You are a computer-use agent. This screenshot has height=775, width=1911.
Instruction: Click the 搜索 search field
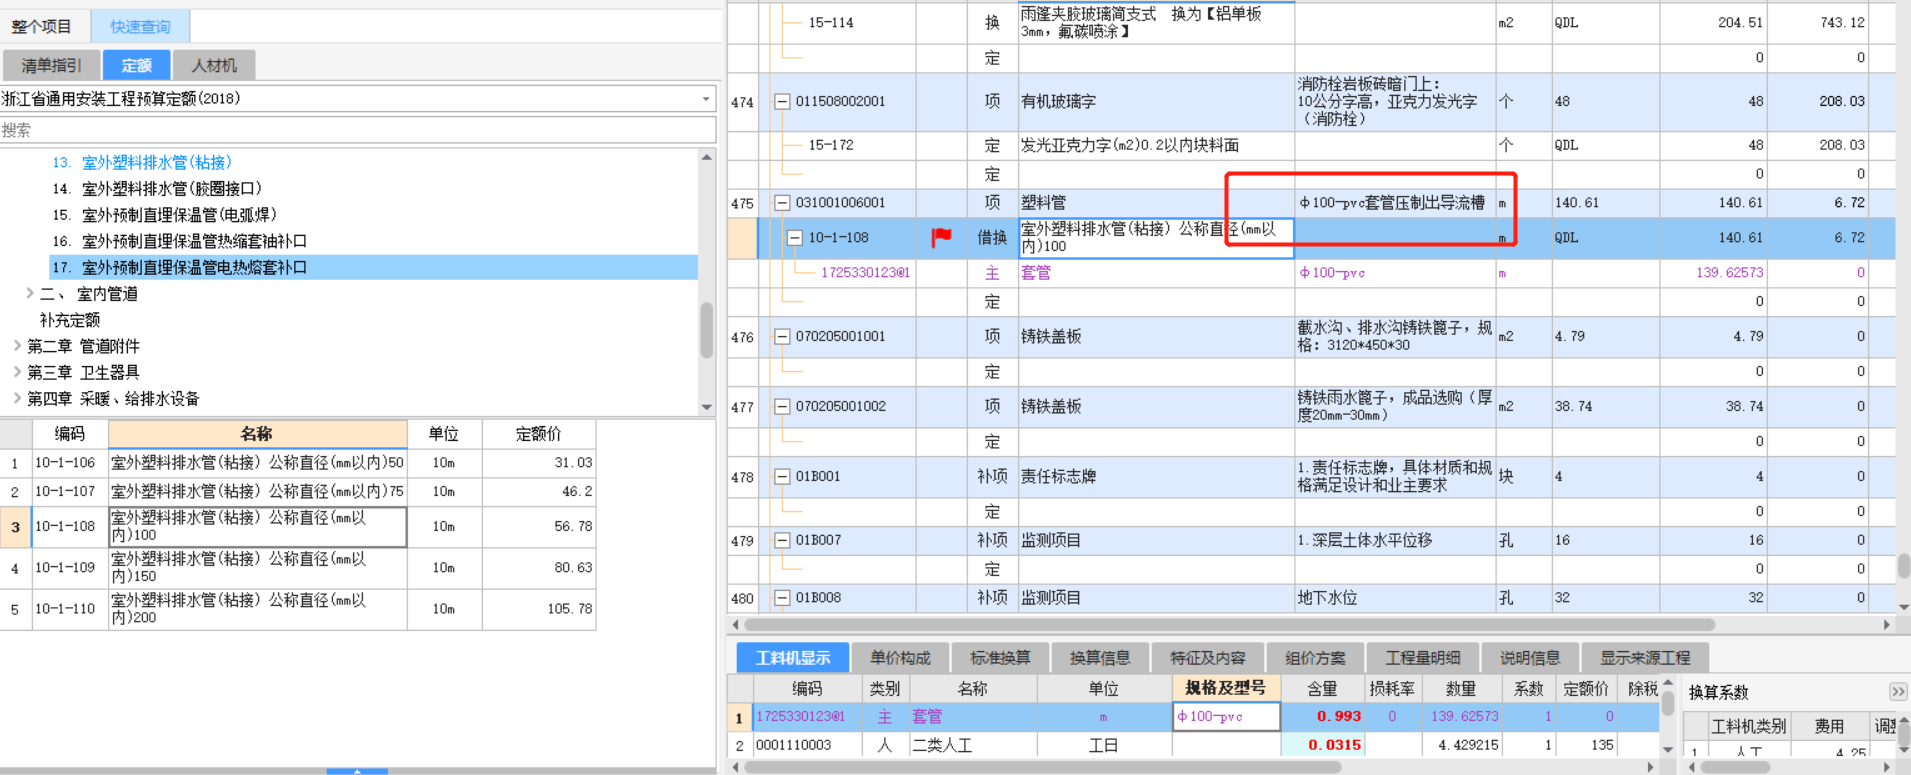point(358,130)
